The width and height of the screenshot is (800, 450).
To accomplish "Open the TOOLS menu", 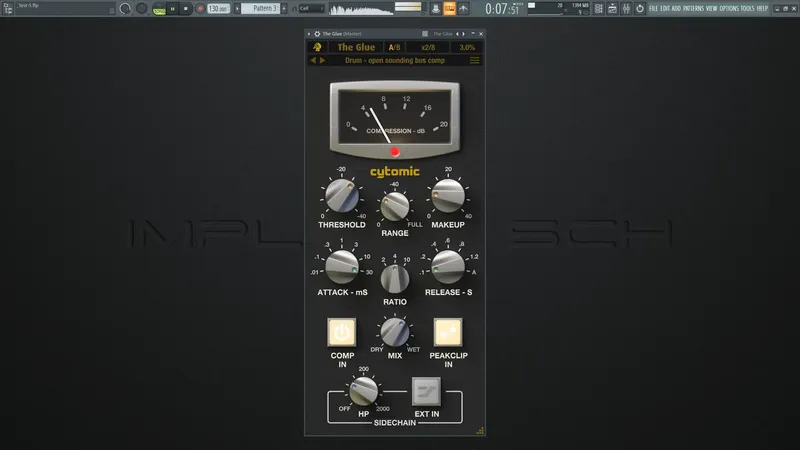I will click(x=747, y=9).
